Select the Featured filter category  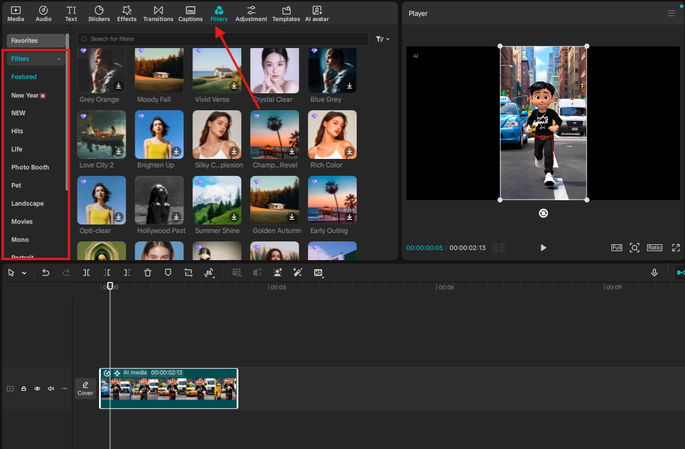coord(24,77)
